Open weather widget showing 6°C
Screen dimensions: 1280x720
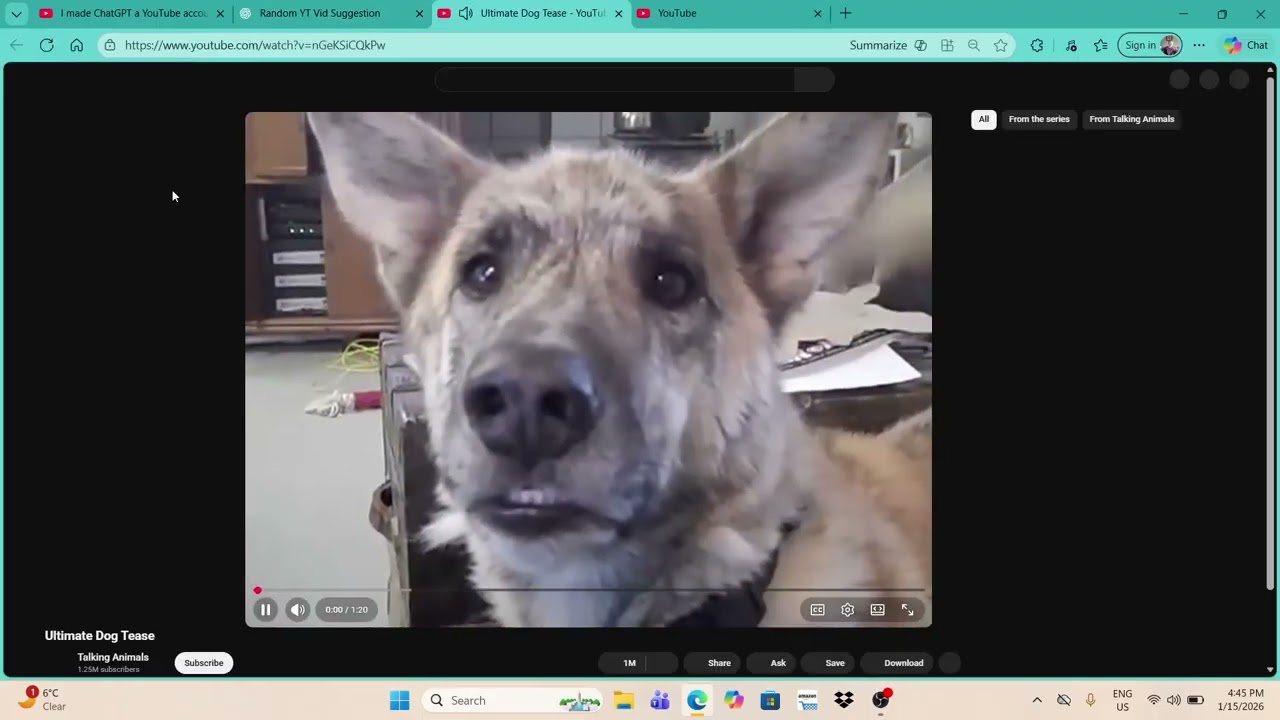pos(42,699)
